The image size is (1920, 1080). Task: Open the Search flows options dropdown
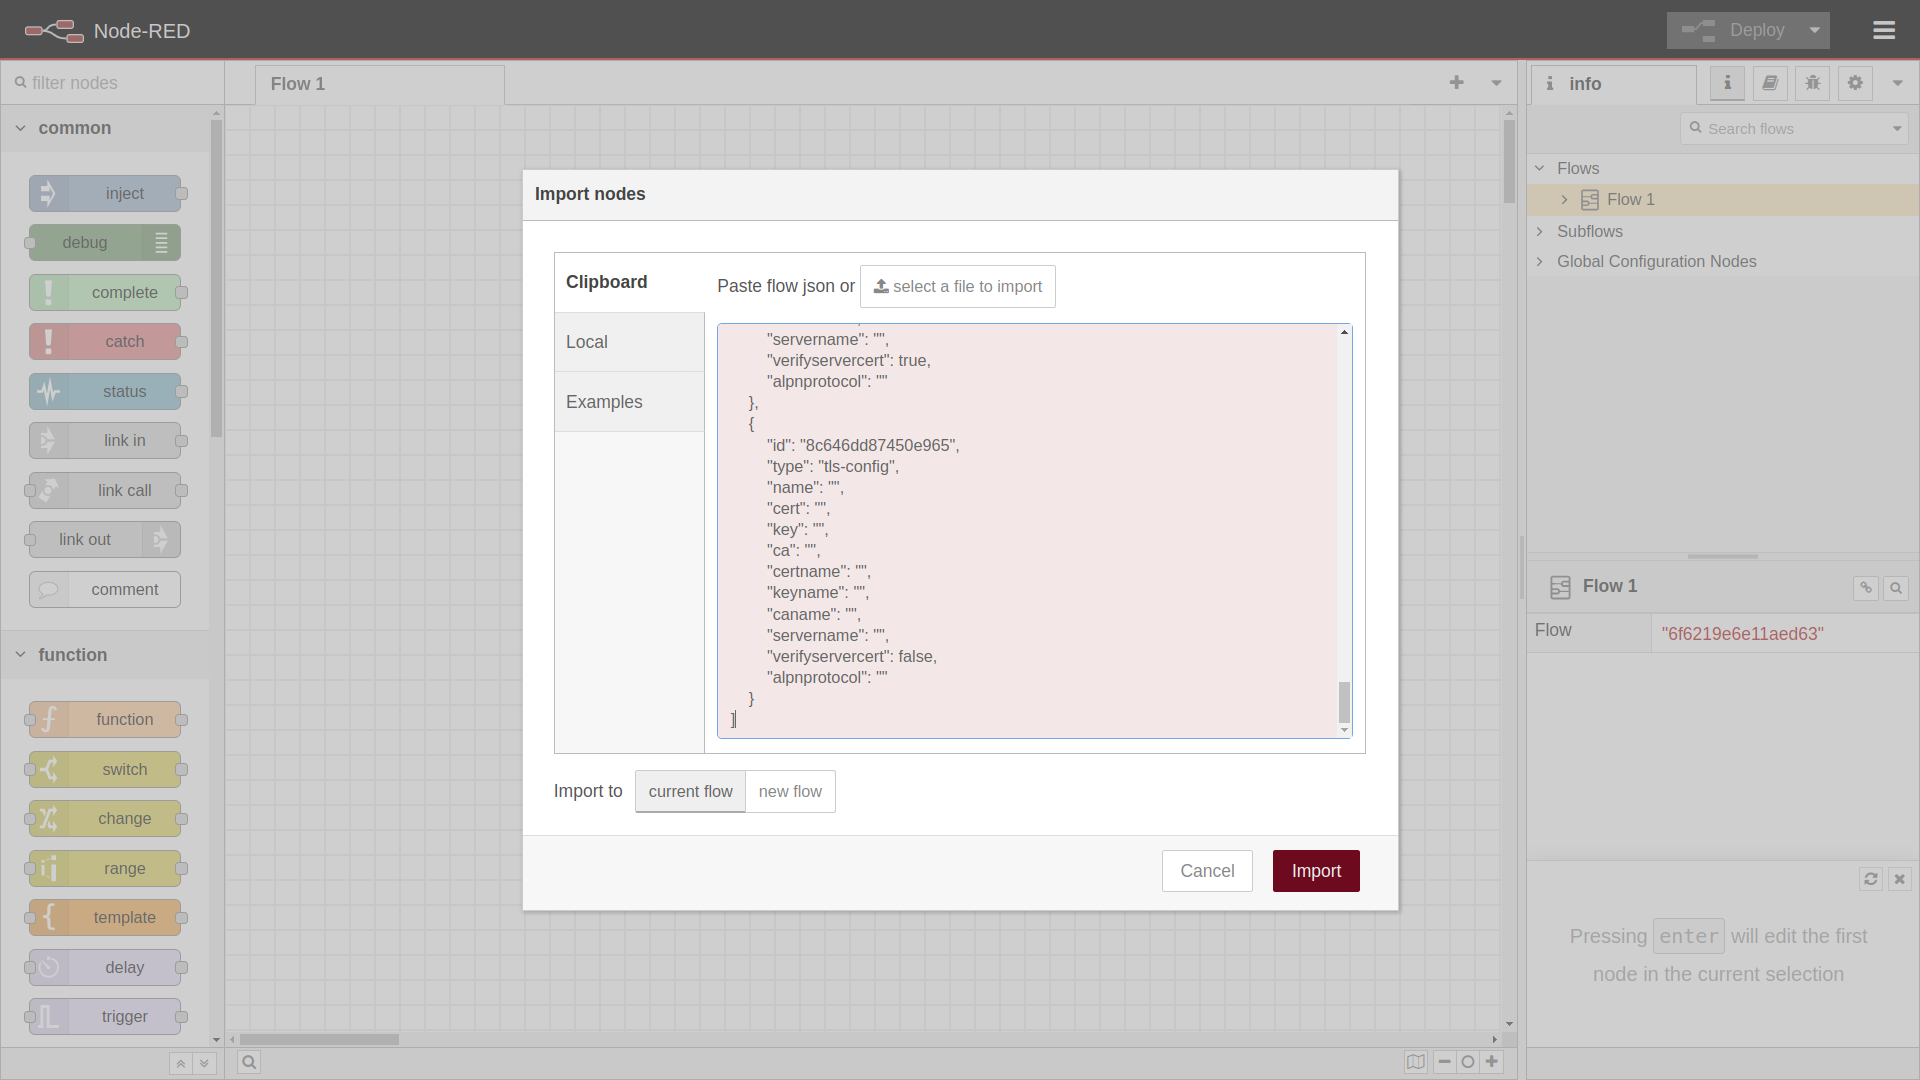(x=1897, y=128)
